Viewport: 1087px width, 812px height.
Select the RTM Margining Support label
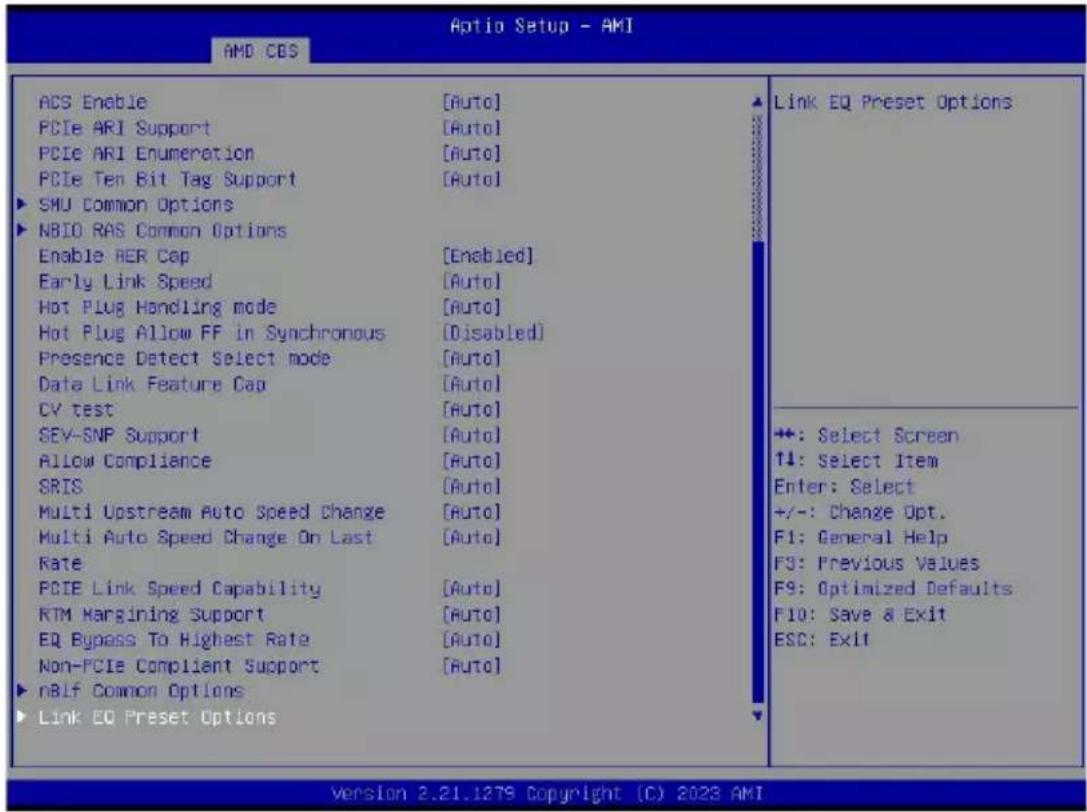coord(152,614)
